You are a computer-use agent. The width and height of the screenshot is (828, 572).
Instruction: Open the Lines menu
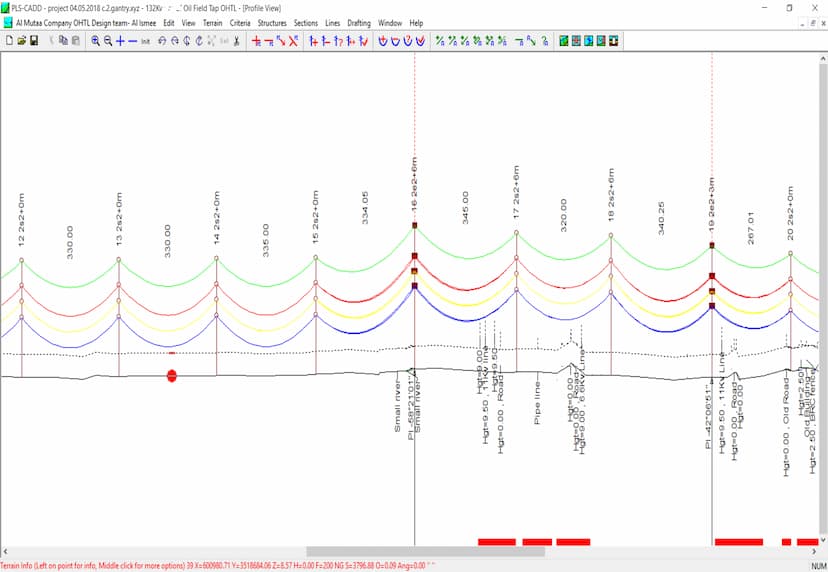pyautogui.click(x=333, y=23)
